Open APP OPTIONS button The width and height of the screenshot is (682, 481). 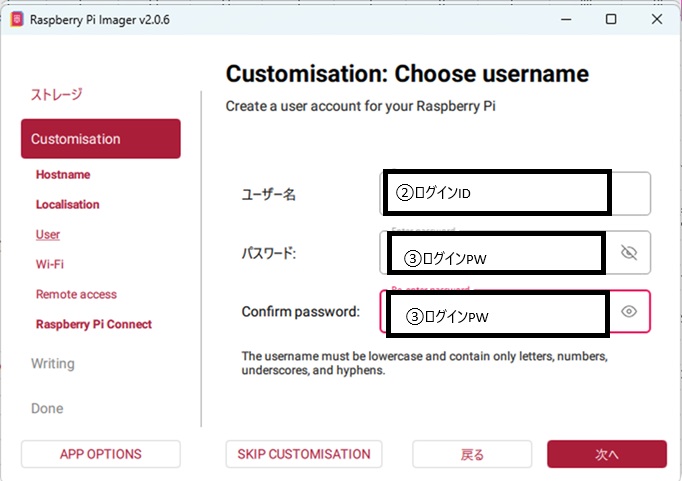coord(100,454)
